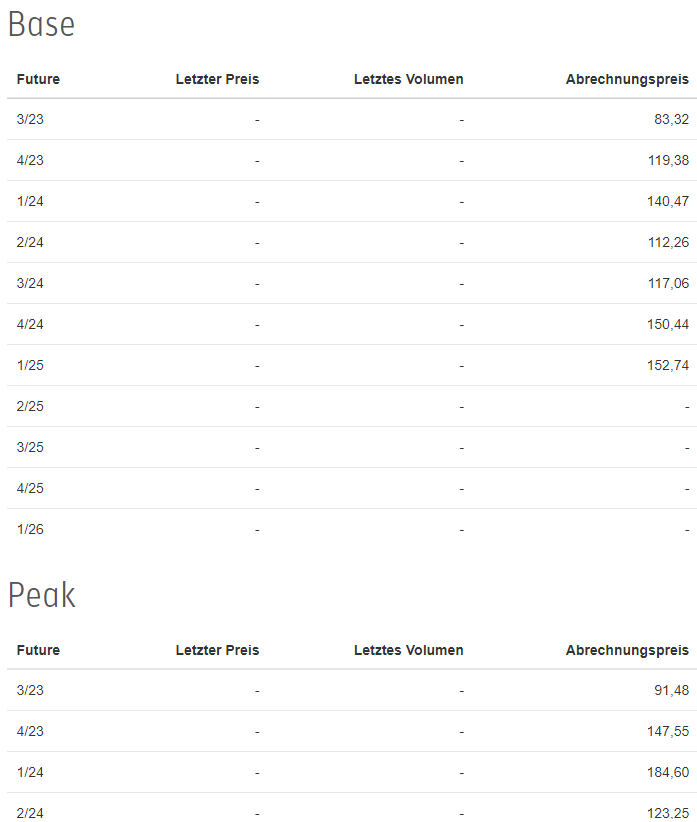Click the Base 2/25 row
This screenshot has height=822, width=697.
[352, 406]
